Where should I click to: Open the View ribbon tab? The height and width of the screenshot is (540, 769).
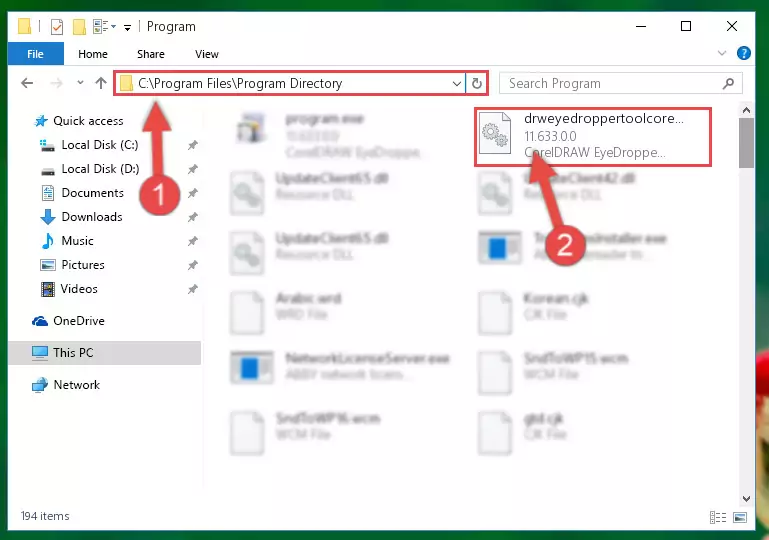point(206,54)
